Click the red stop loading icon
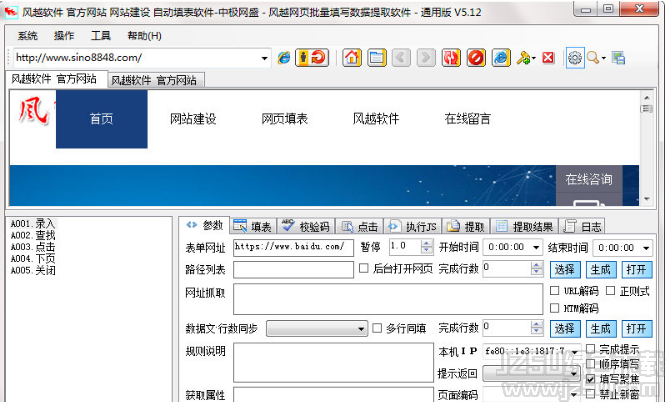 (x=476, y=57)
